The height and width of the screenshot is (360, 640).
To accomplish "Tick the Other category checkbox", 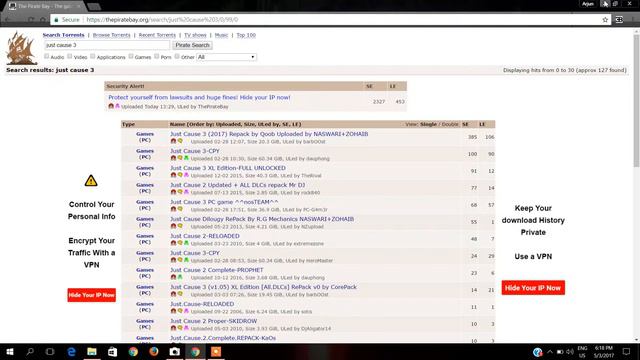I will click(x=177, y=56).
